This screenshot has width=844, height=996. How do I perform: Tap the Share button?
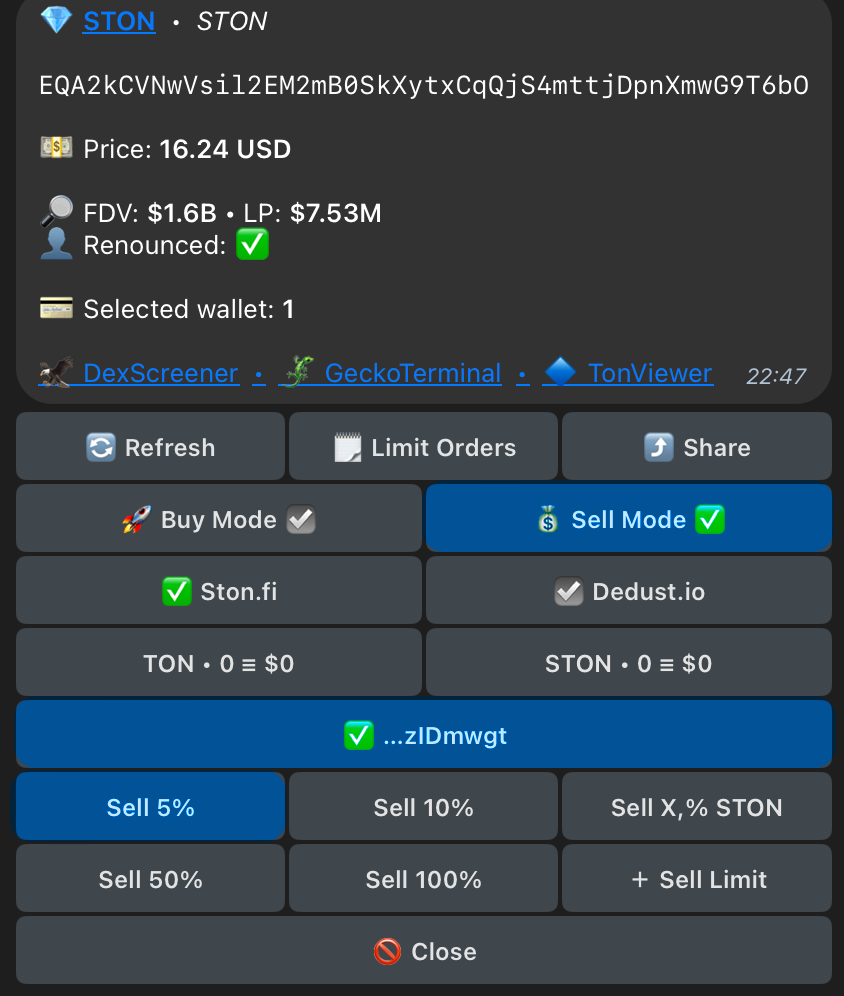(697, 447)
